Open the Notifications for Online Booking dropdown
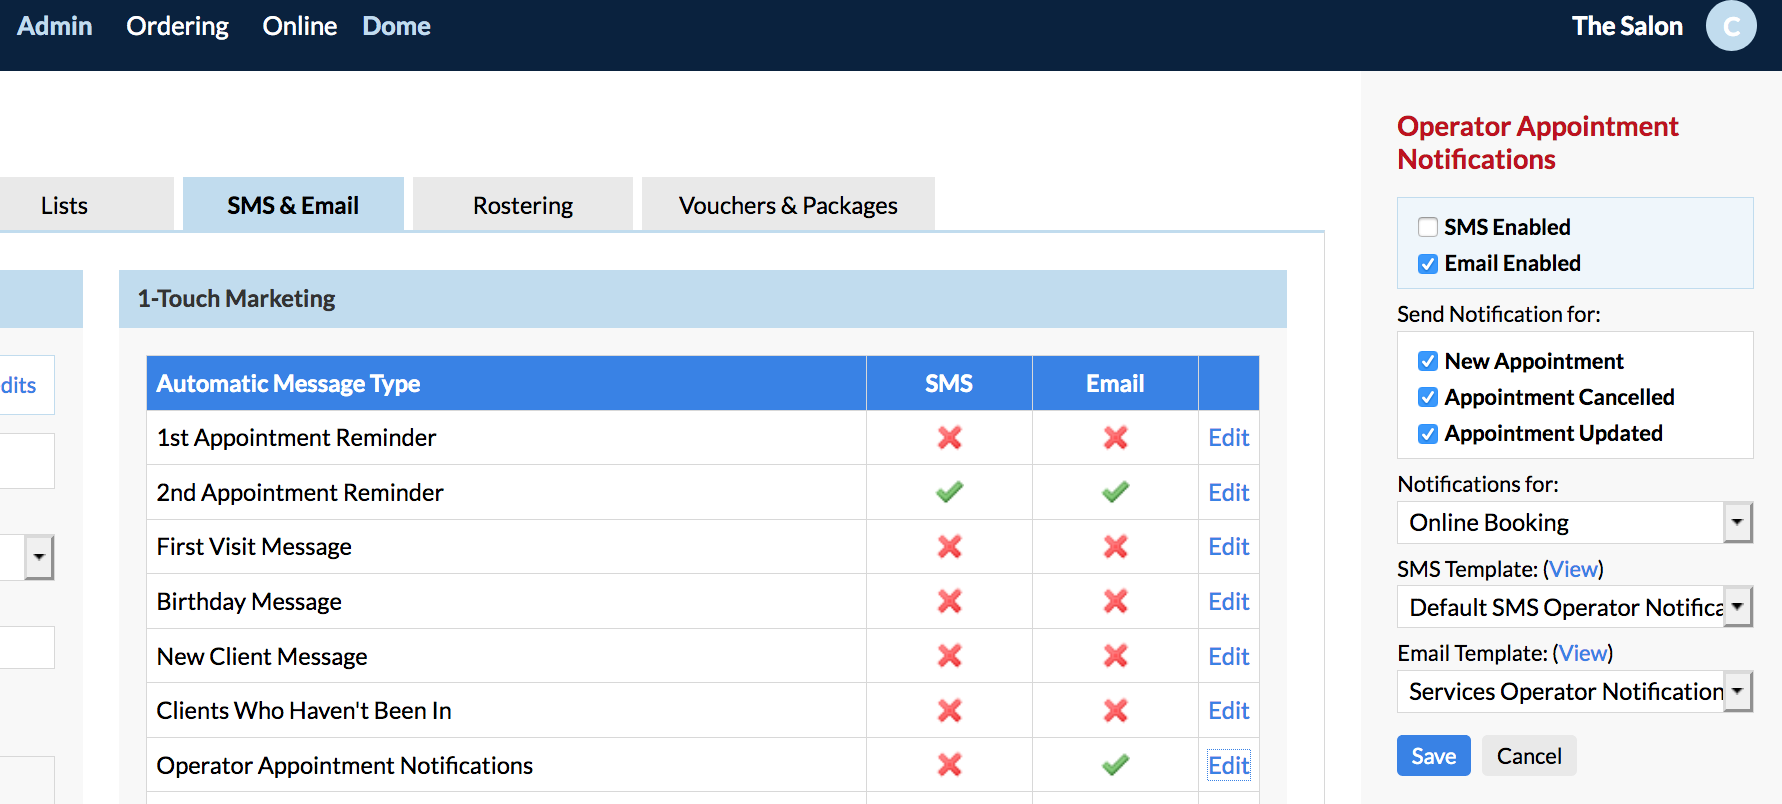Screen dimensions: 1782x804 (x=1574, y=523)
